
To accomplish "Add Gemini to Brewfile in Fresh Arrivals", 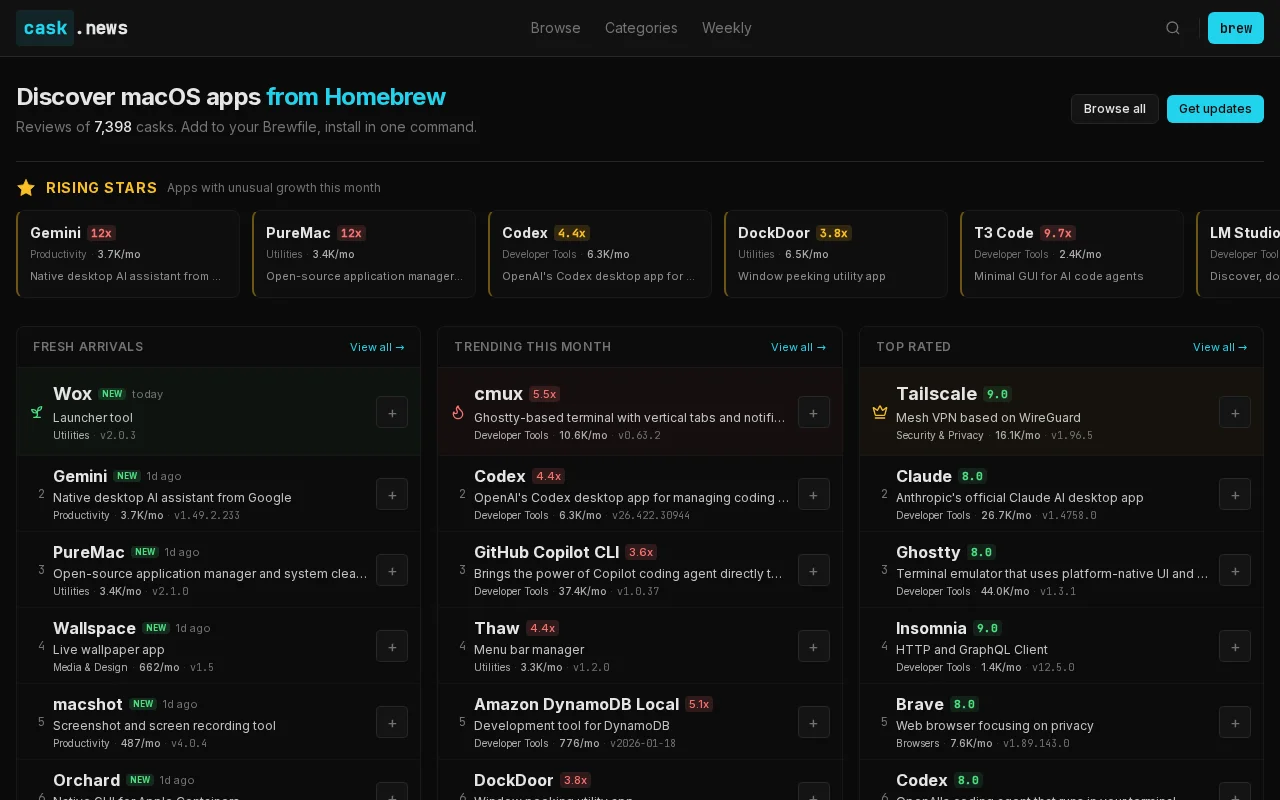I will point(392,494).
